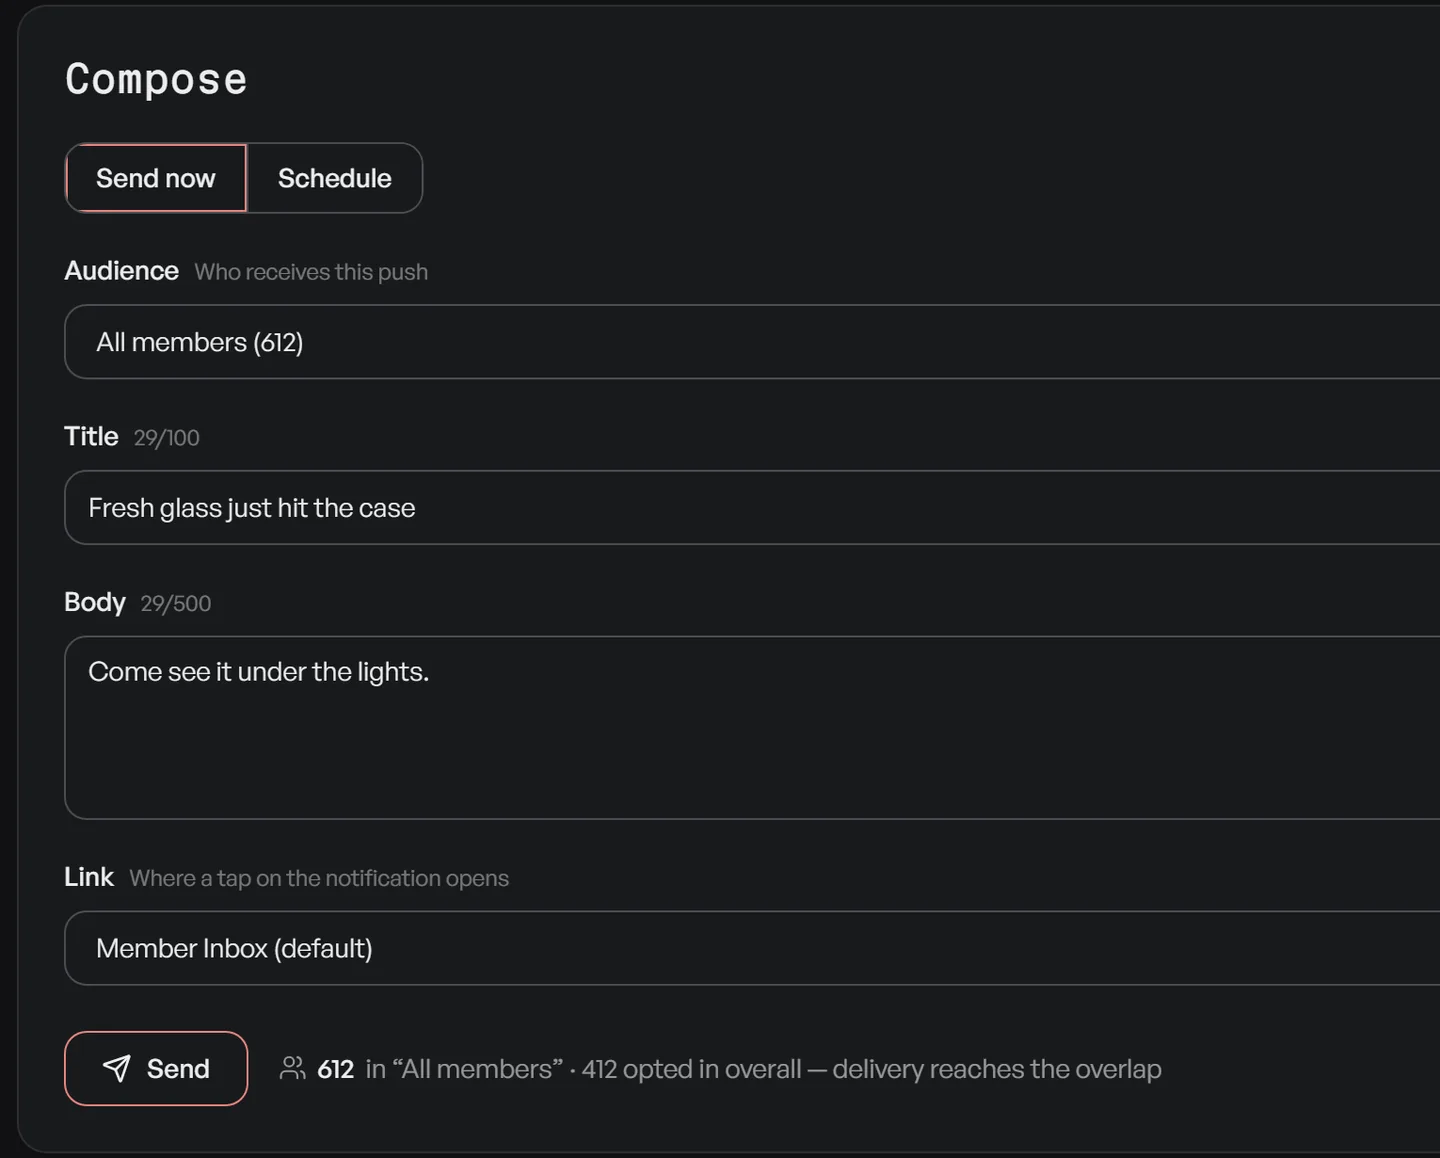This screenshot has width=1440, height=1158.
Task: Click the audience people icon near 612
Action: [292, 1068]
